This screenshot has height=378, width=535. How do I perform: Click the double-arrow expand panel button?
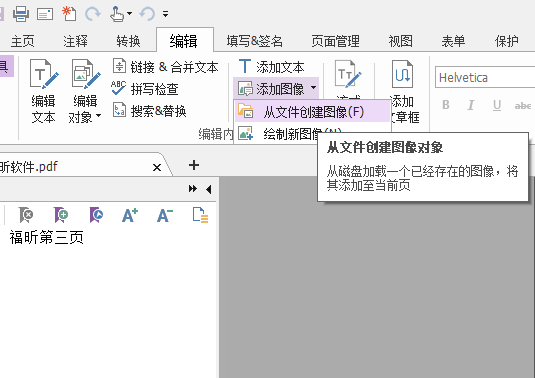pos(193,189)
